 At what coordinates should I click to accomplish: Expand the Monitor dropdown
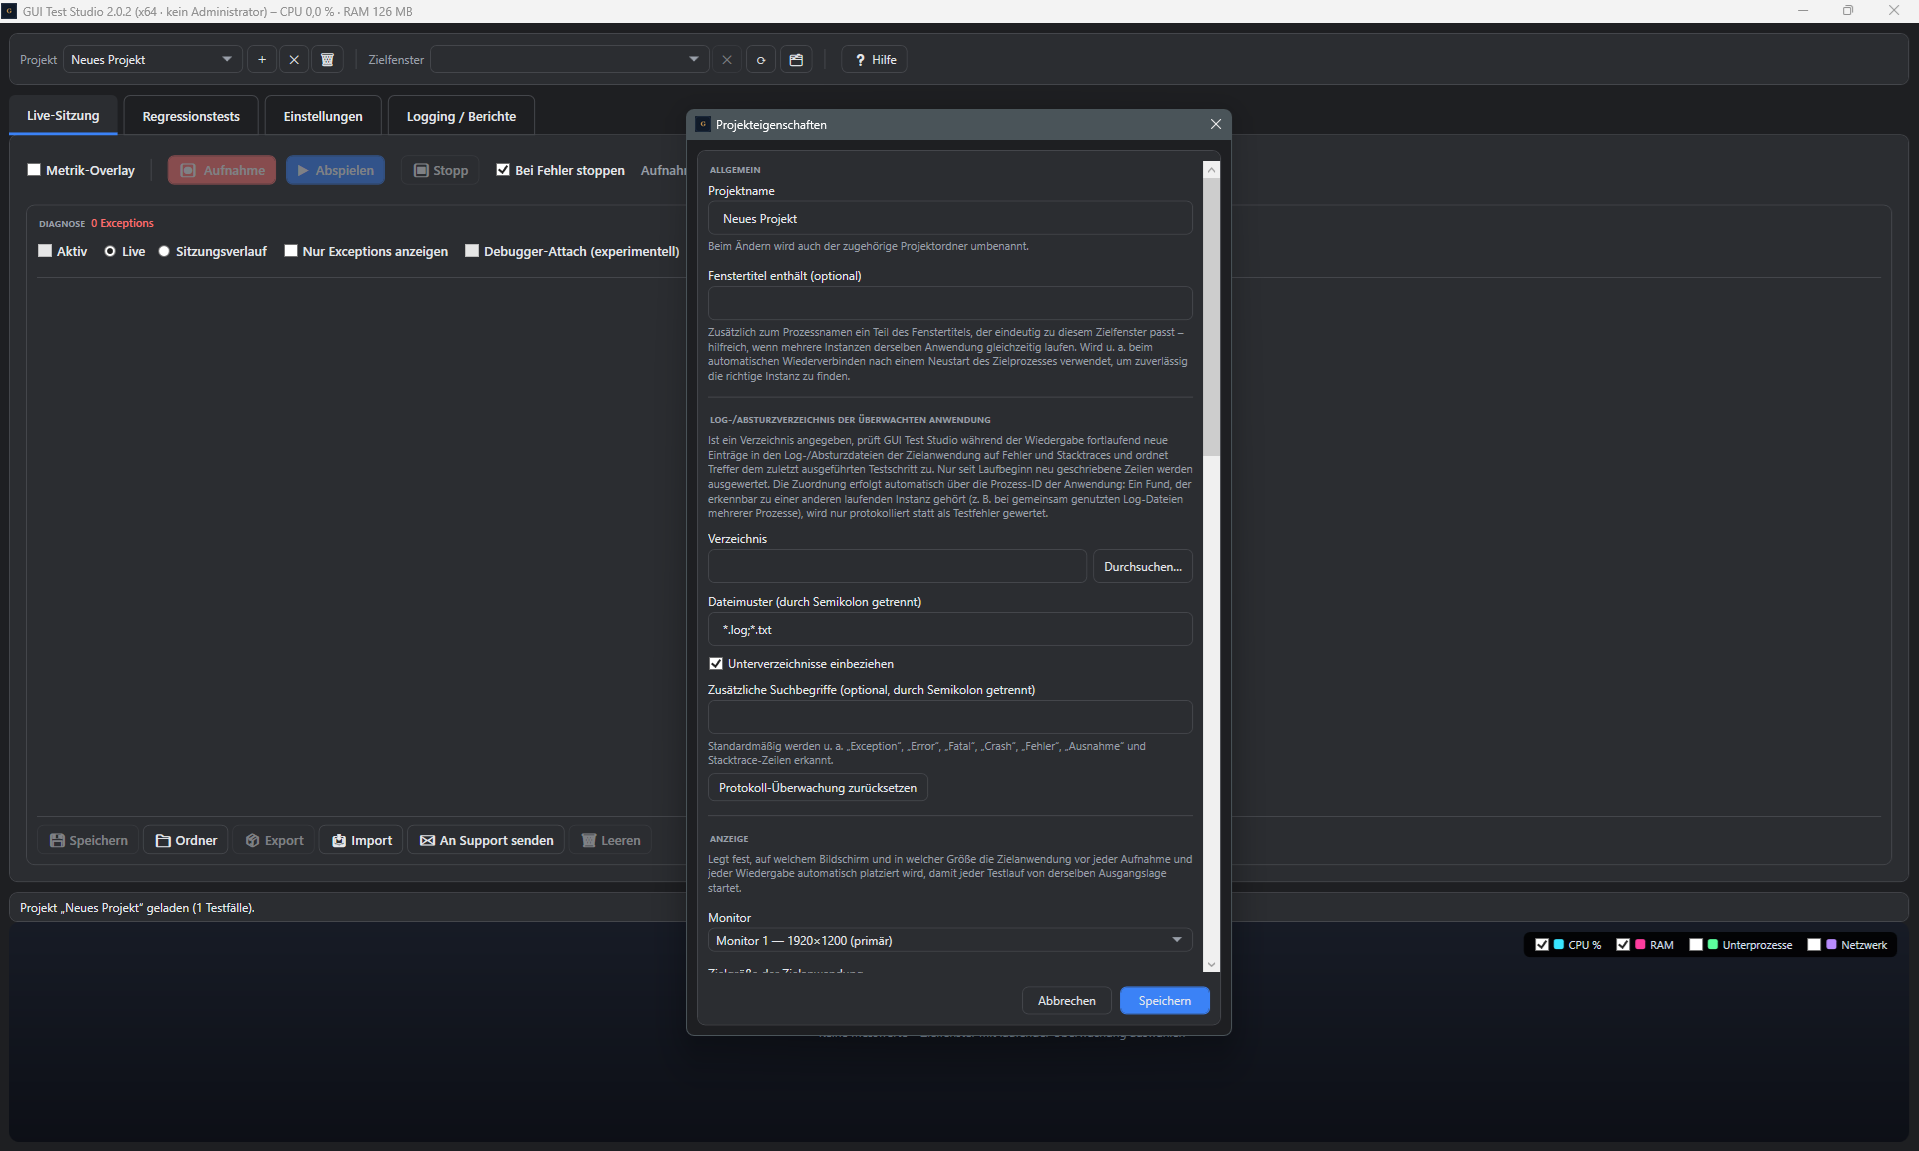point(950,940)
